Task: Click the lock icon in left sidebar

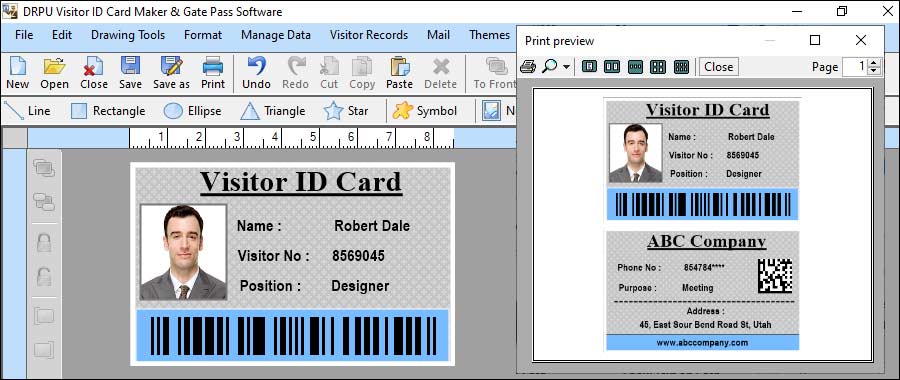Action: click(x=44, y=241)
